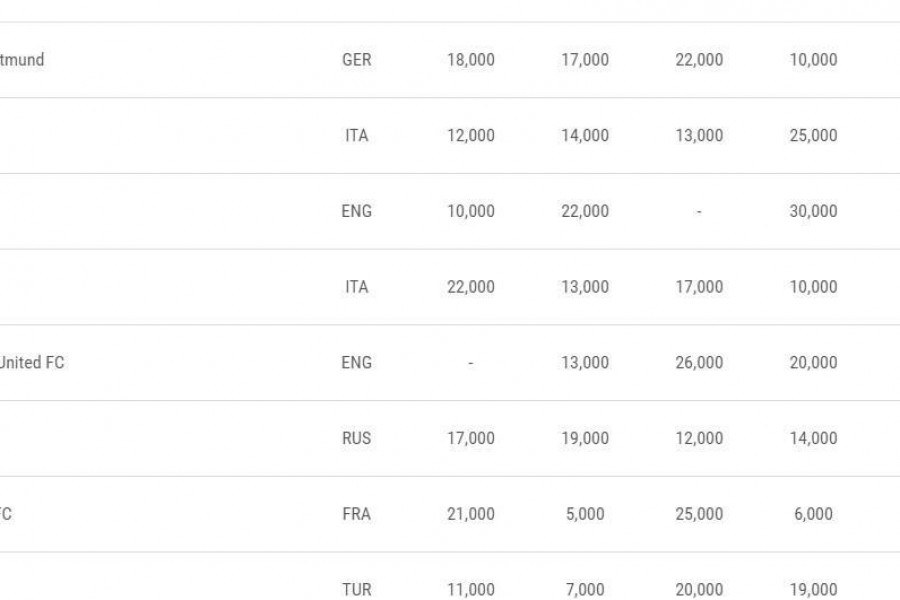Viewport: 900px width, 600px height.
Task: Select the 30,000 value in the first ENG row
Action: tap(813, 211)
